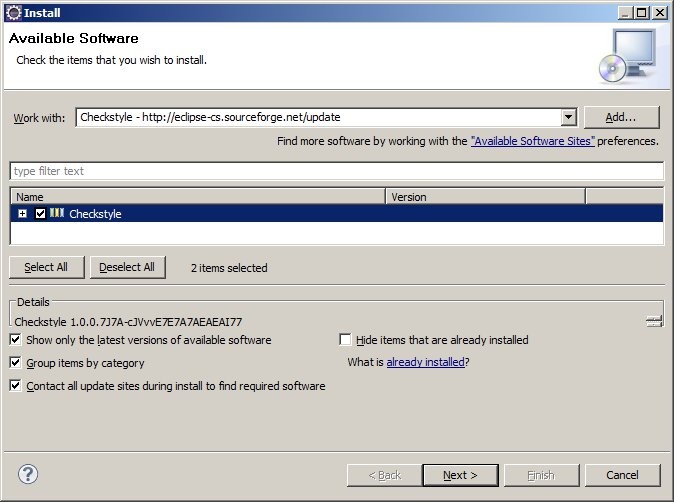Viewport: 674px width, 502px height.
Task: Click the Name column header
Action: tap(197, 197)
